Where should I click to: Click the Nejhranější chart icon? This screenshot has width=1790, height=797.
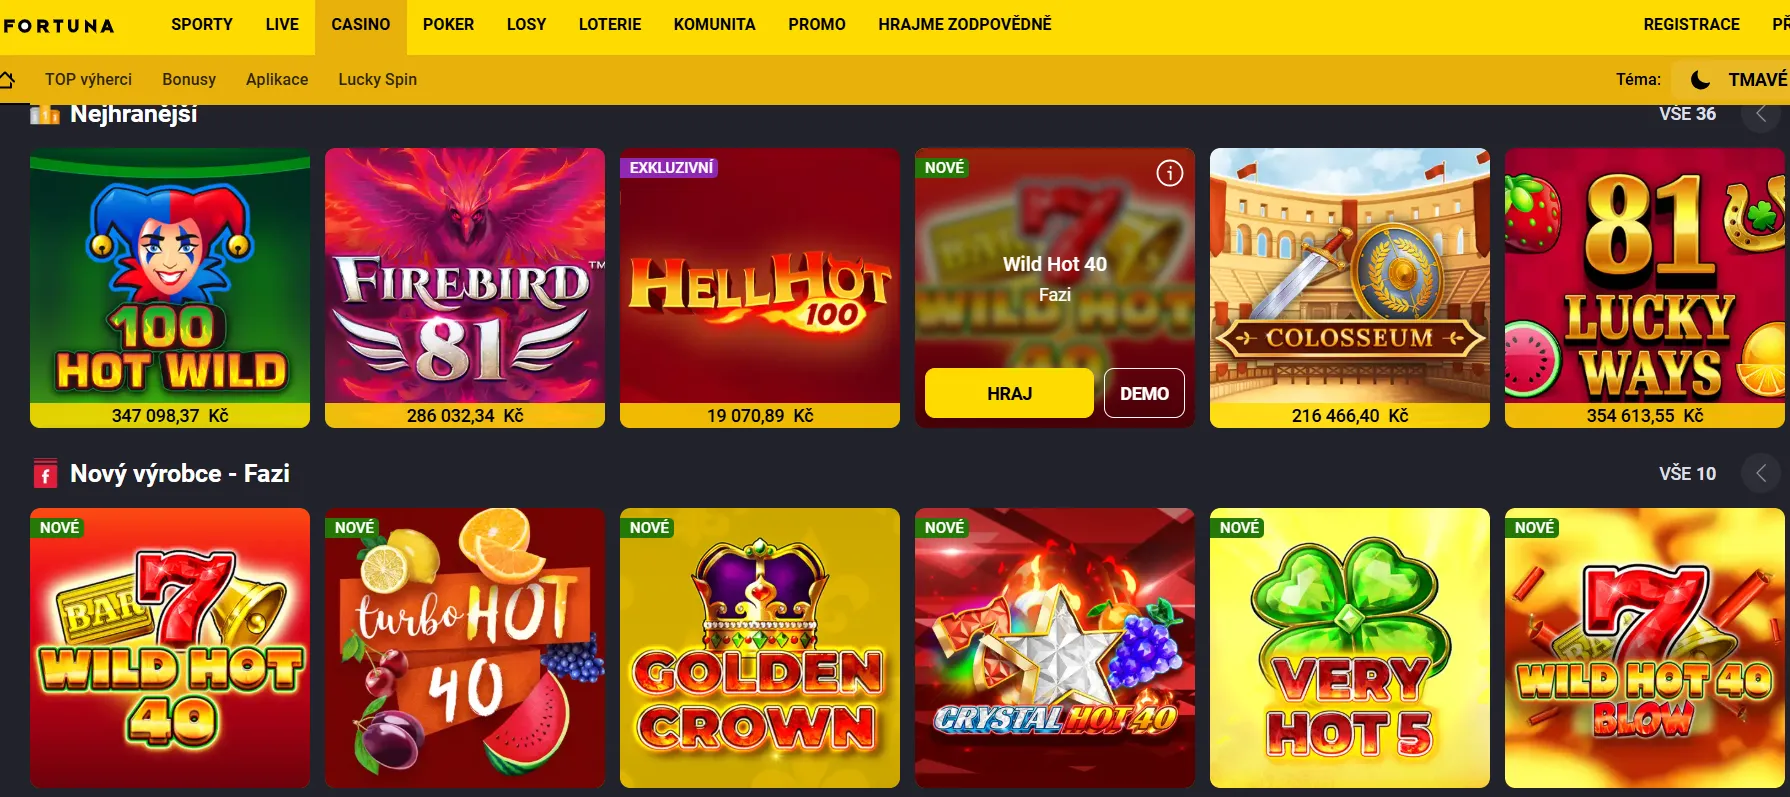click(45, 114)
